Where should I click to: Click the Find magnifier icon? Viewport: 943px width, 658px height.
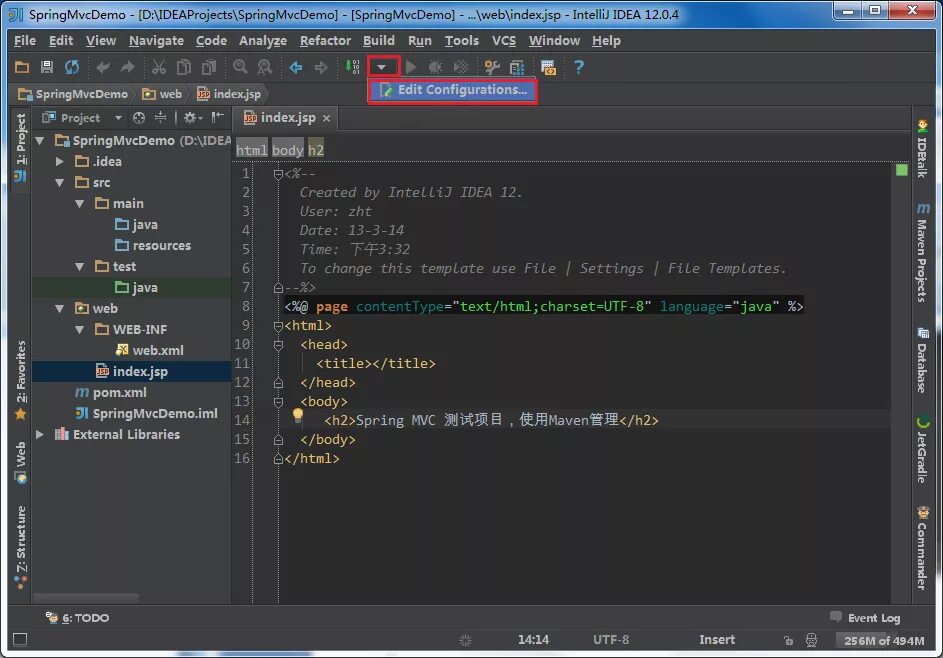[240, 67]
